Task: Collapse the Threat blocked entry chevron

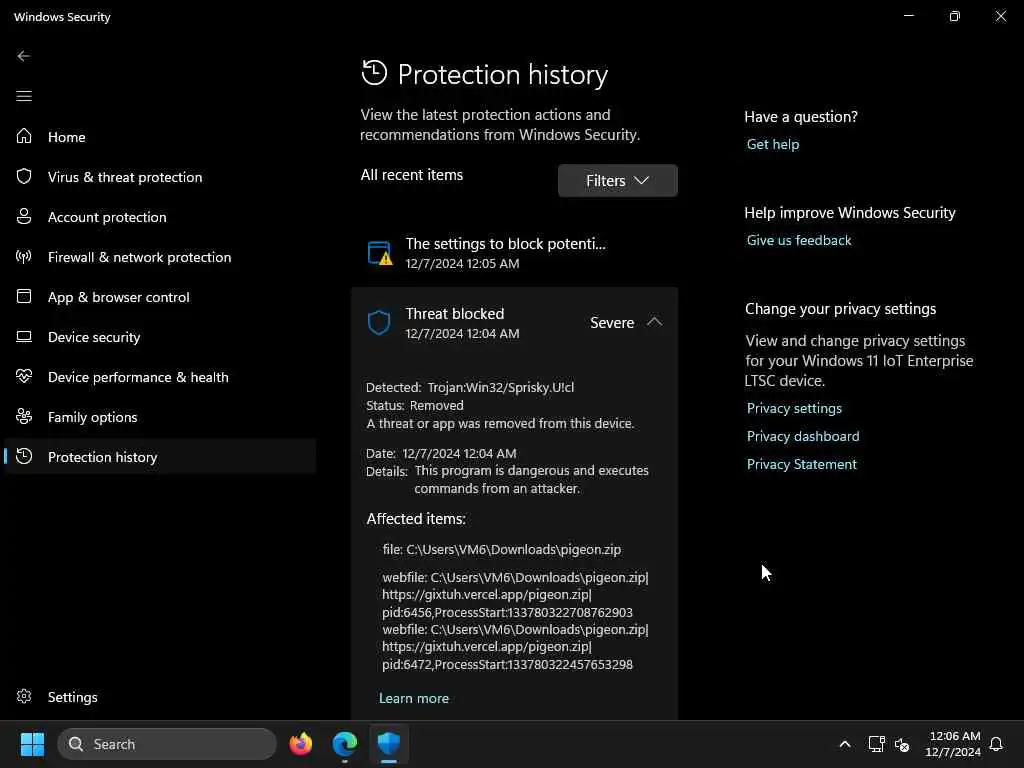Action: click(x=654, y=322)
